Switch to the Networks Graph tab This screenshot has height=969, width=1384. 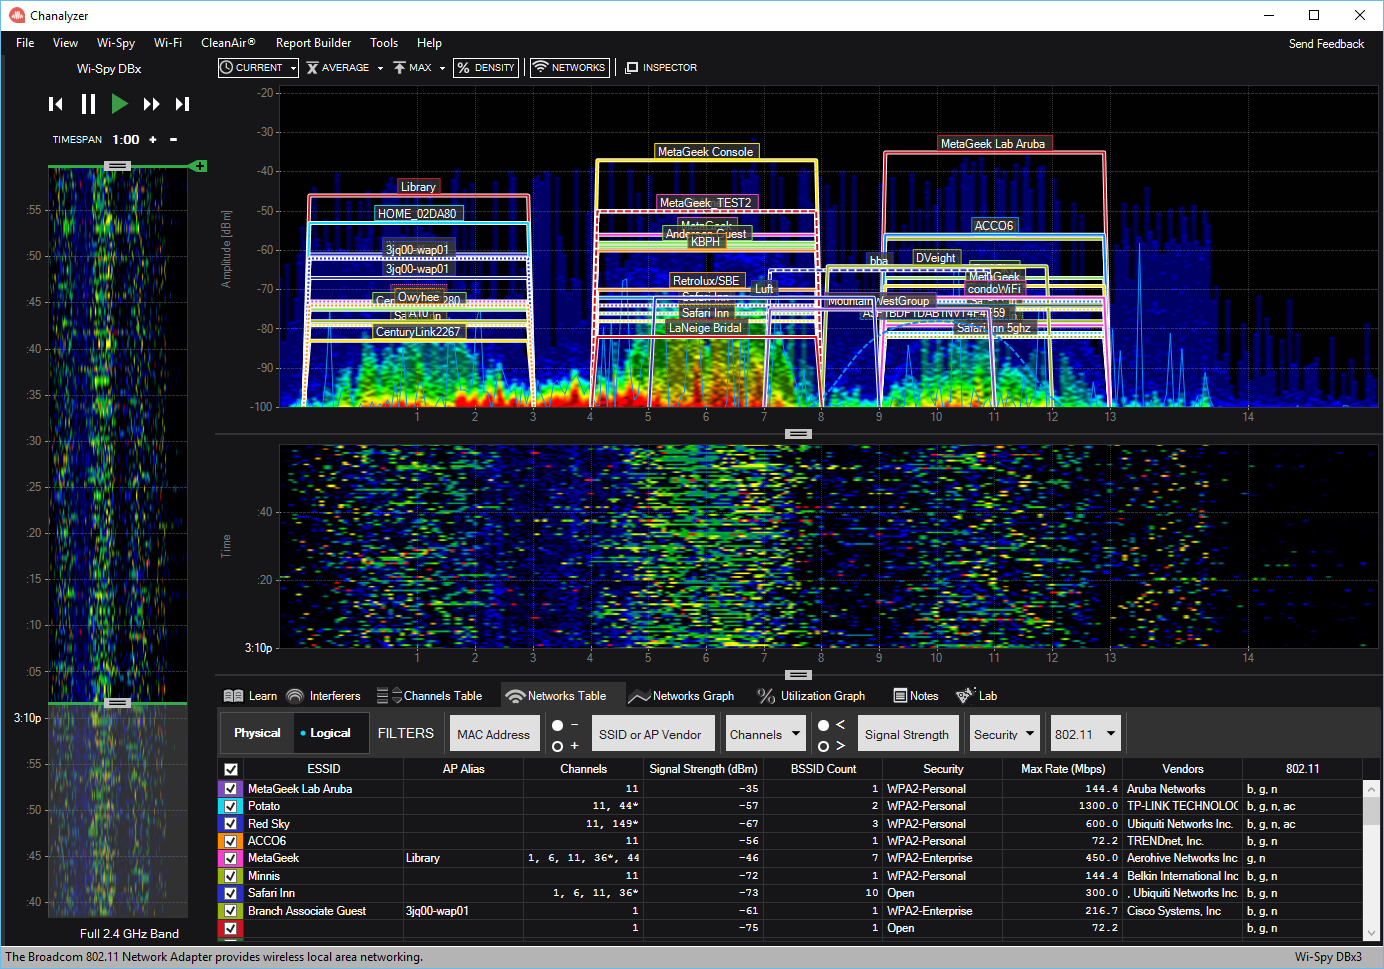click(682, 696)
